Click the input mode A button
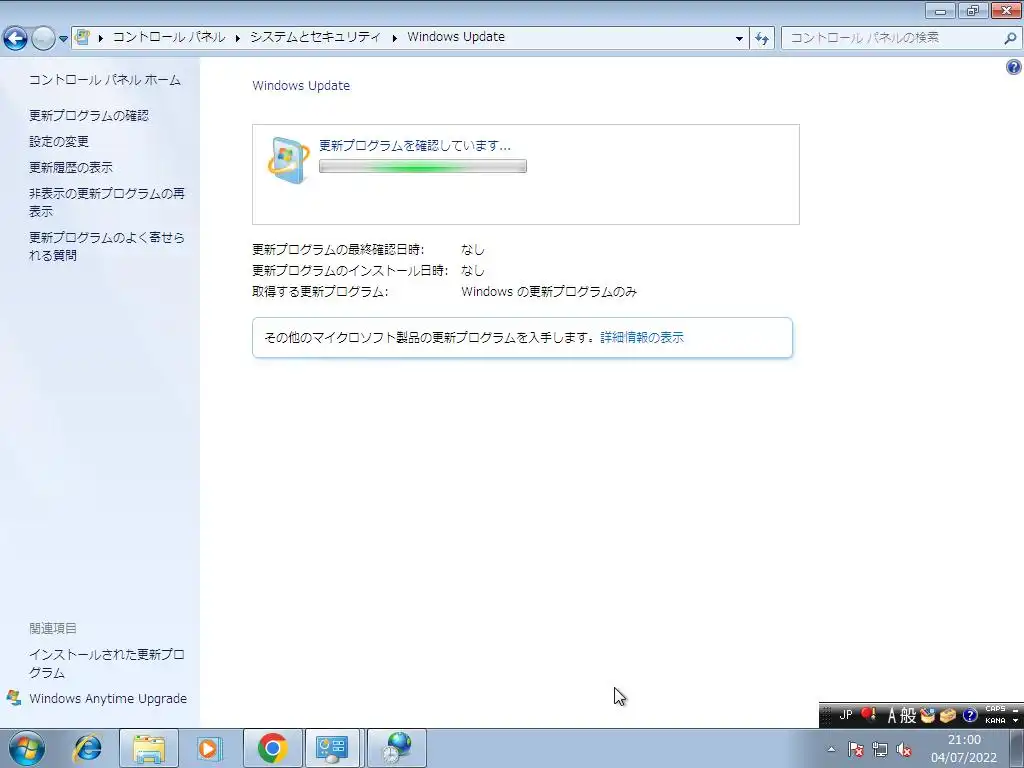The height and width of the screenshot is (768, 1024). (x=891, y=716)
